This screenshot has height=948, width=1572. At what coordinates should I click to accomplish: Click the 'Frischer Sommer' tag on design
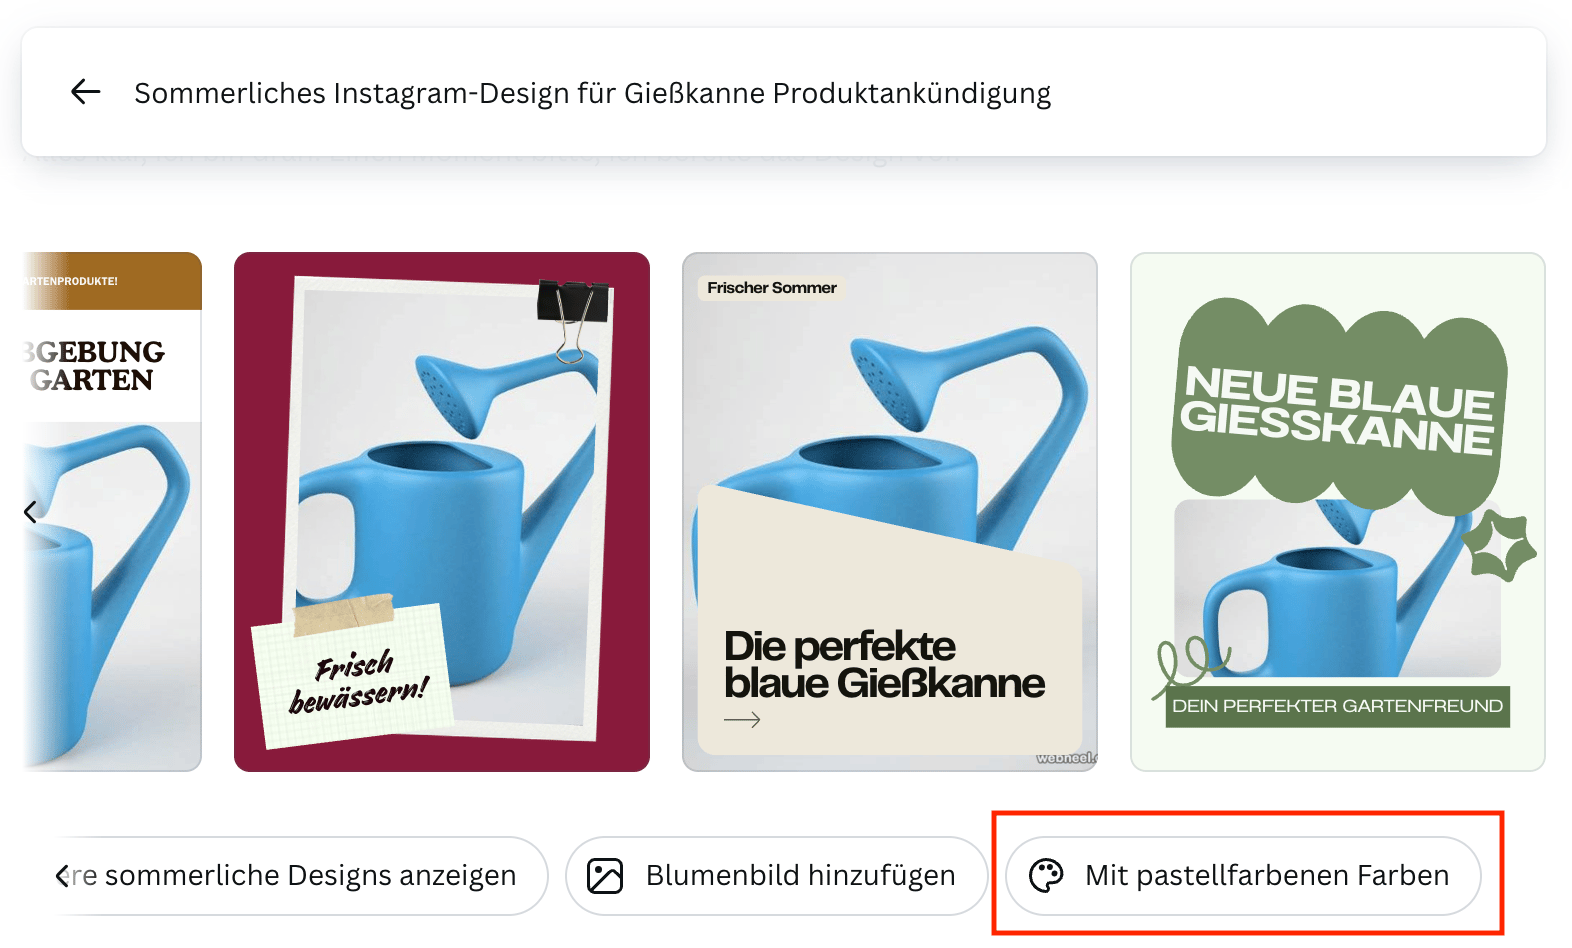(771, 288)
